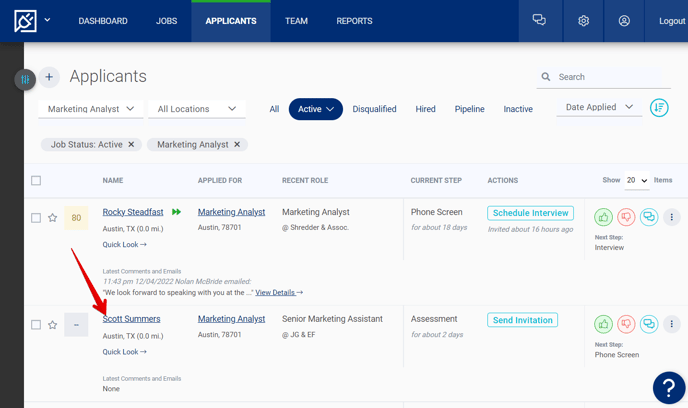Click the NAME column header
Viewport: 688px width, 408px height.
click(113, 180)
